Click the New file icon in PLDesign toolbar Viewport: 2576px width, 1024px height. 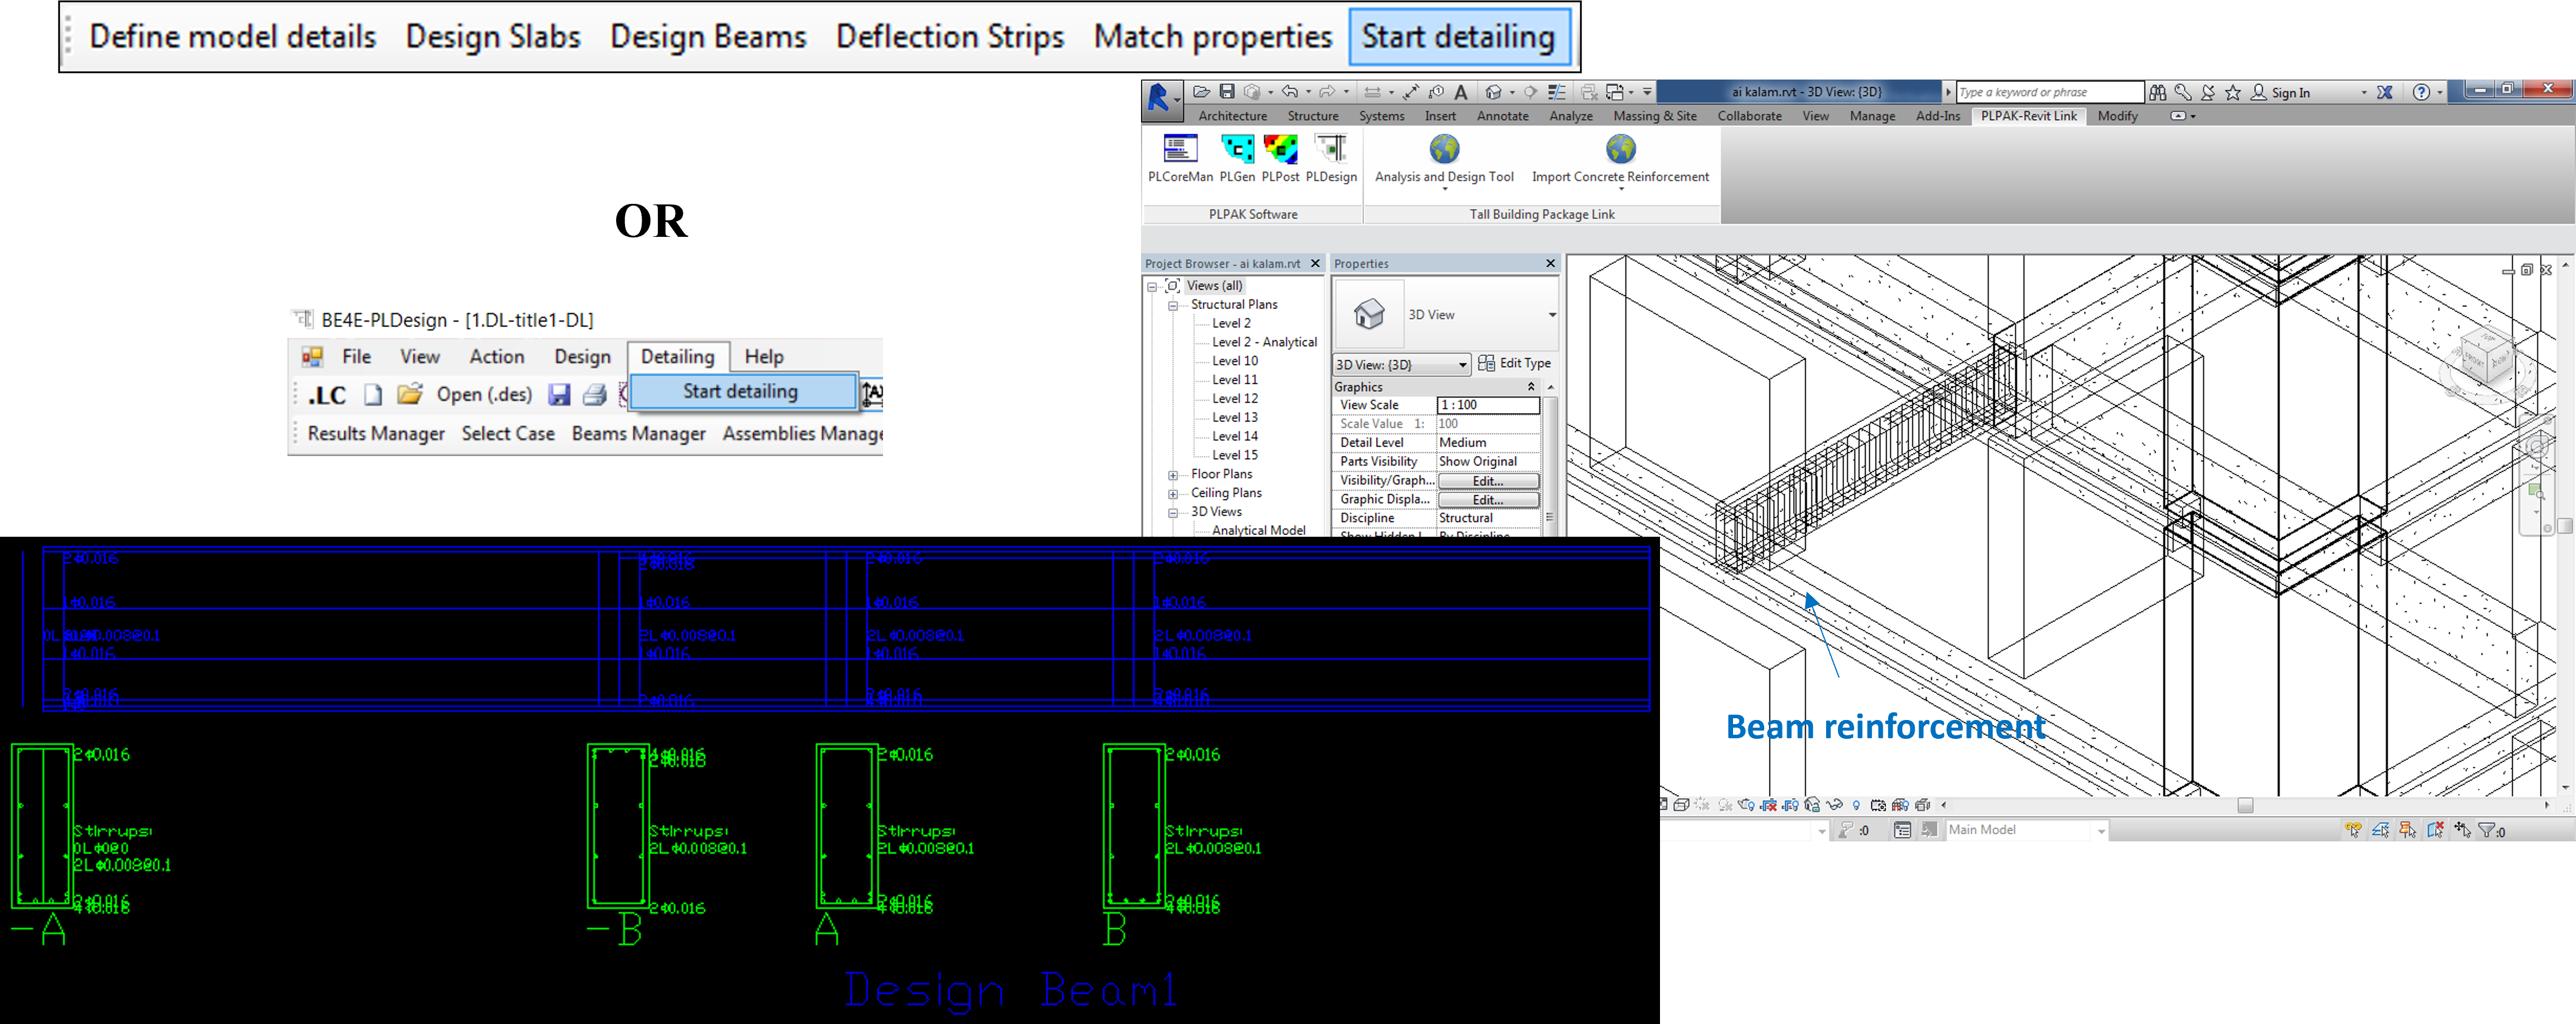373,394
